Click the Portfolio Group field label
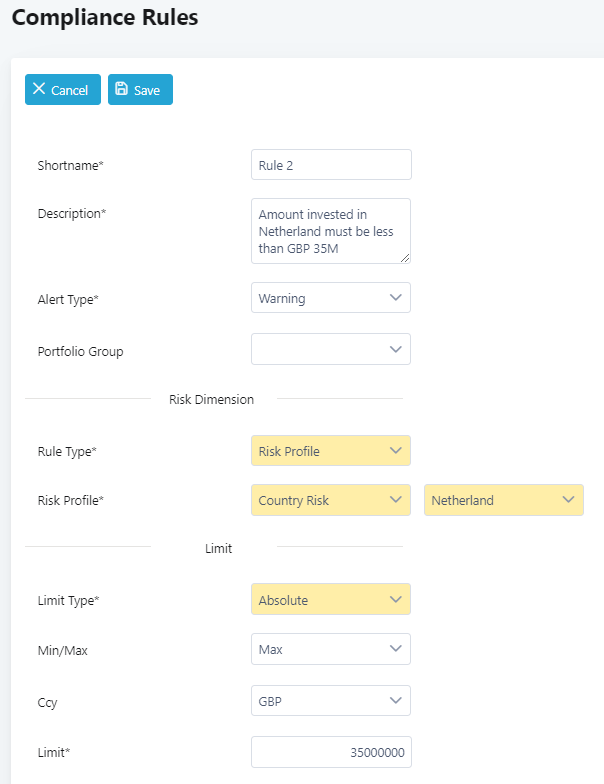 tap(80, 351)
